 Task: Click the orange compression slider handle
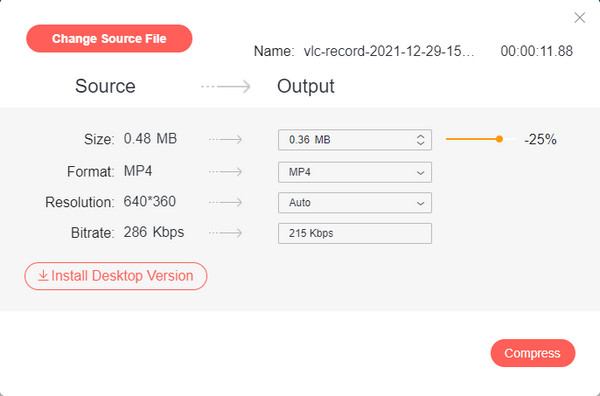499,139
